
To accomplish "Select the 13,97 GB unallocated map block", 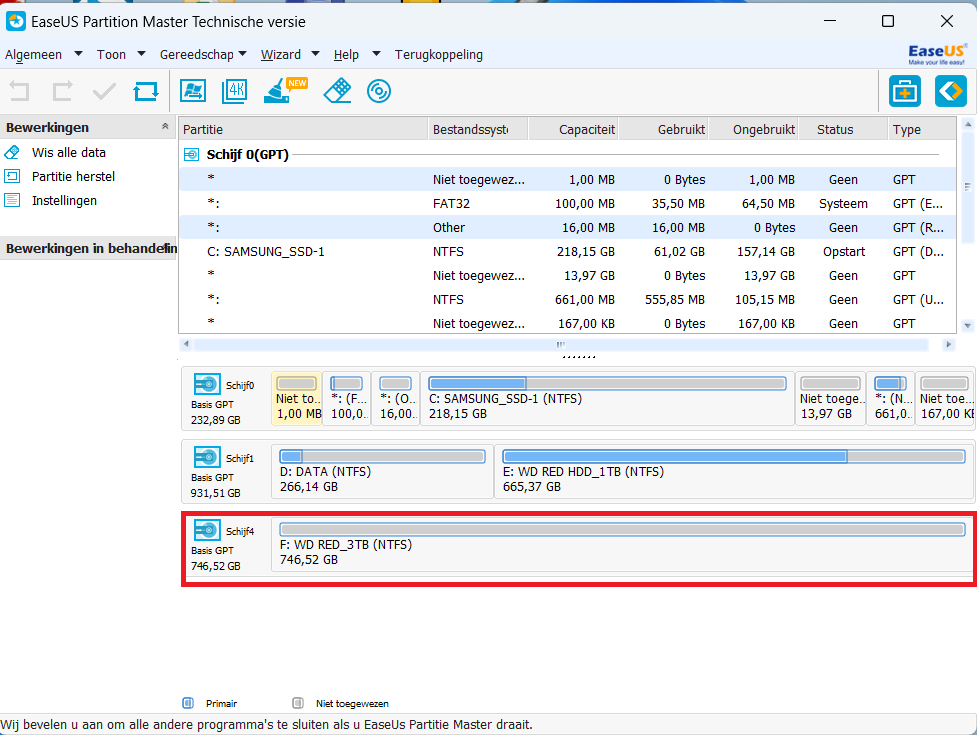I will click(831, 399).
